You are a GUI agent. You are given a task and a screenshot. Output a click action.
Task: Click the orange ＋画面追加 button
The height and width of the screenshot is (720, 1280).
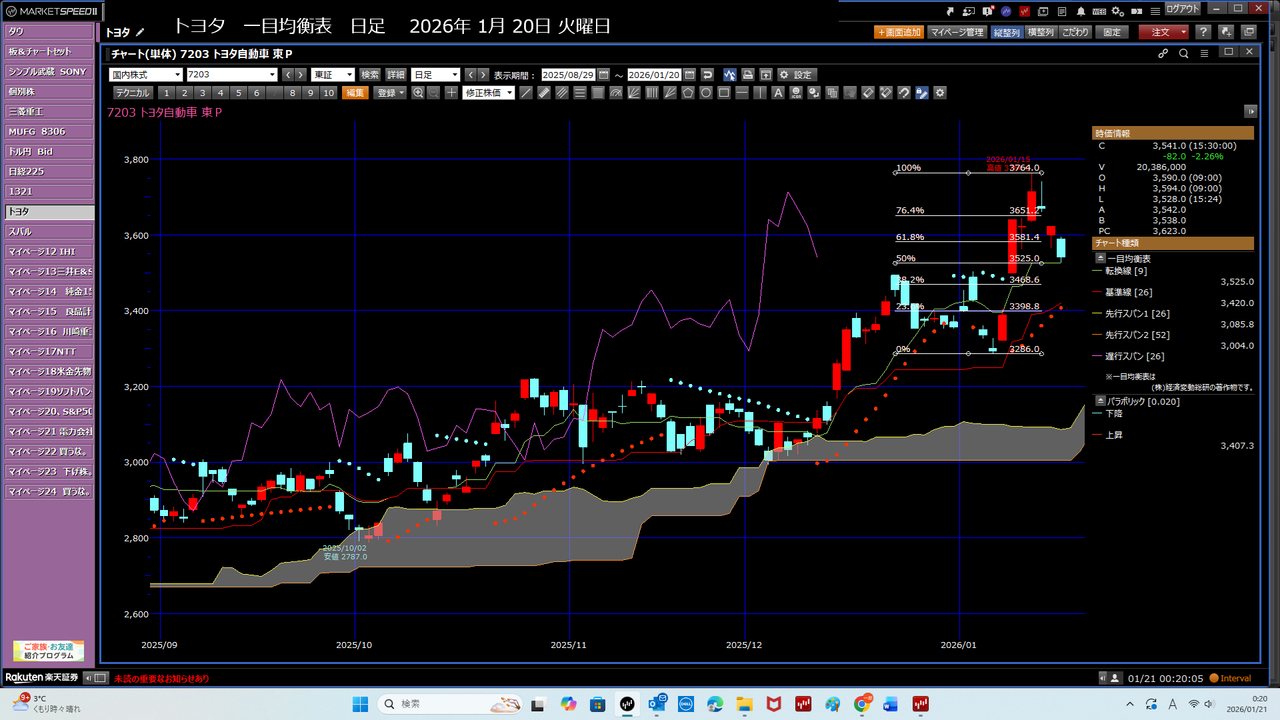(898, 32)
